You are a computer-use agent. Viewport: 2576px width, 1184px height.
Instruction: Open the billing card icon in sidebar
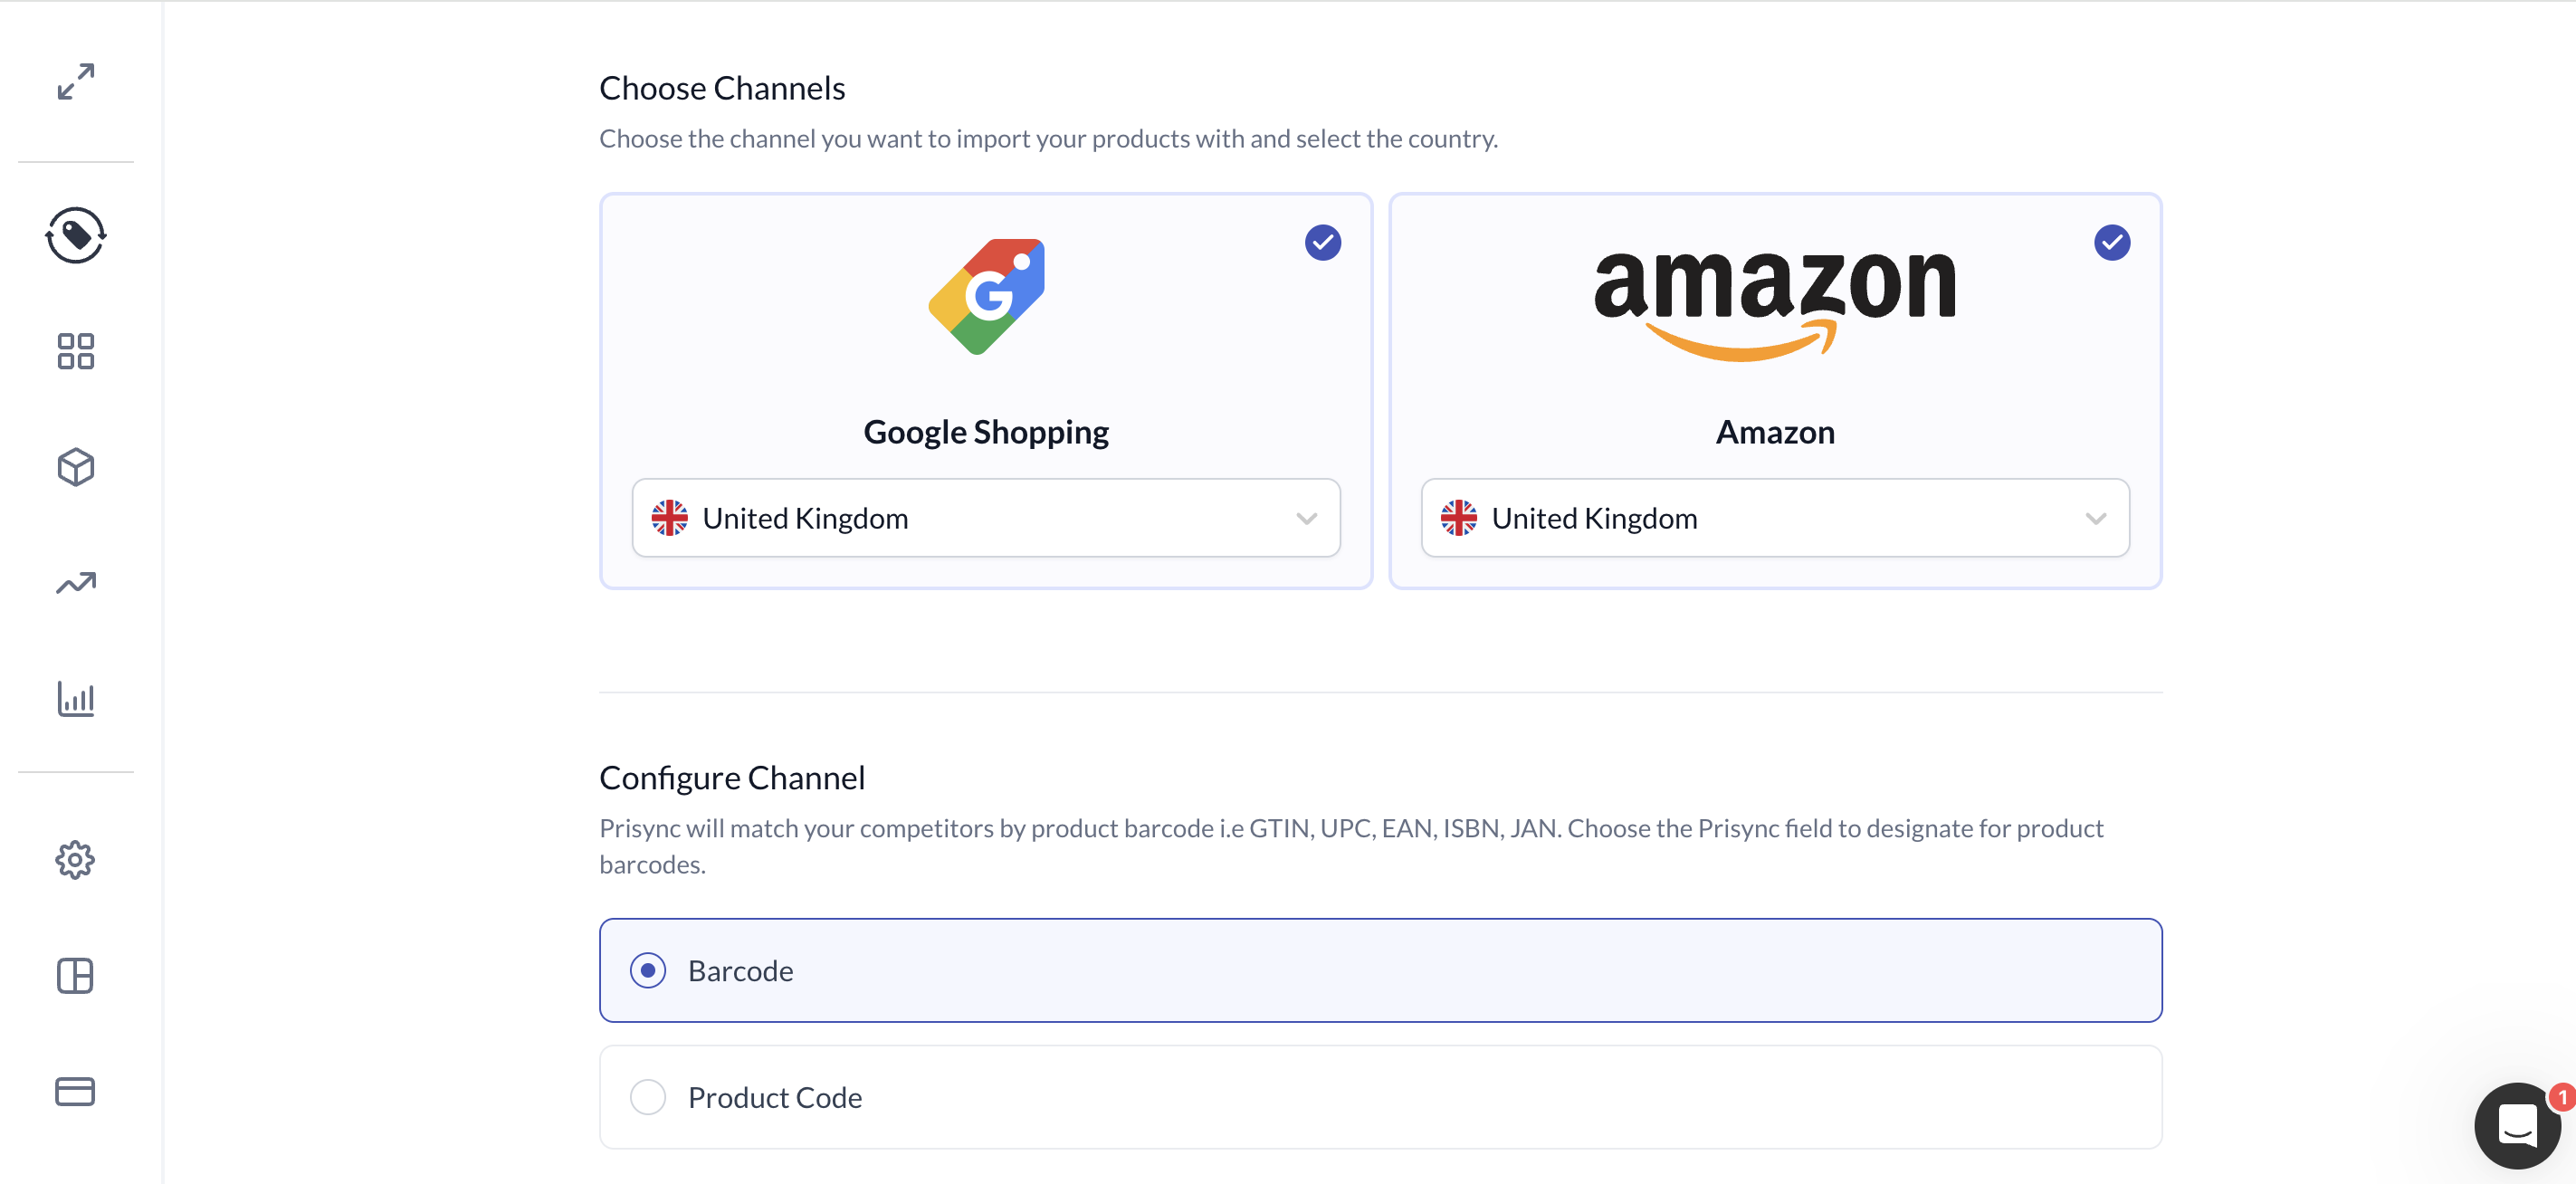[76, 1091]
